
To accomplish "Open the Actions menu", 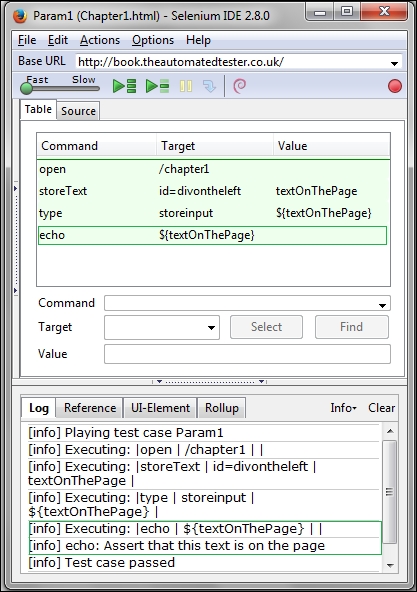I will click(100, 40).
